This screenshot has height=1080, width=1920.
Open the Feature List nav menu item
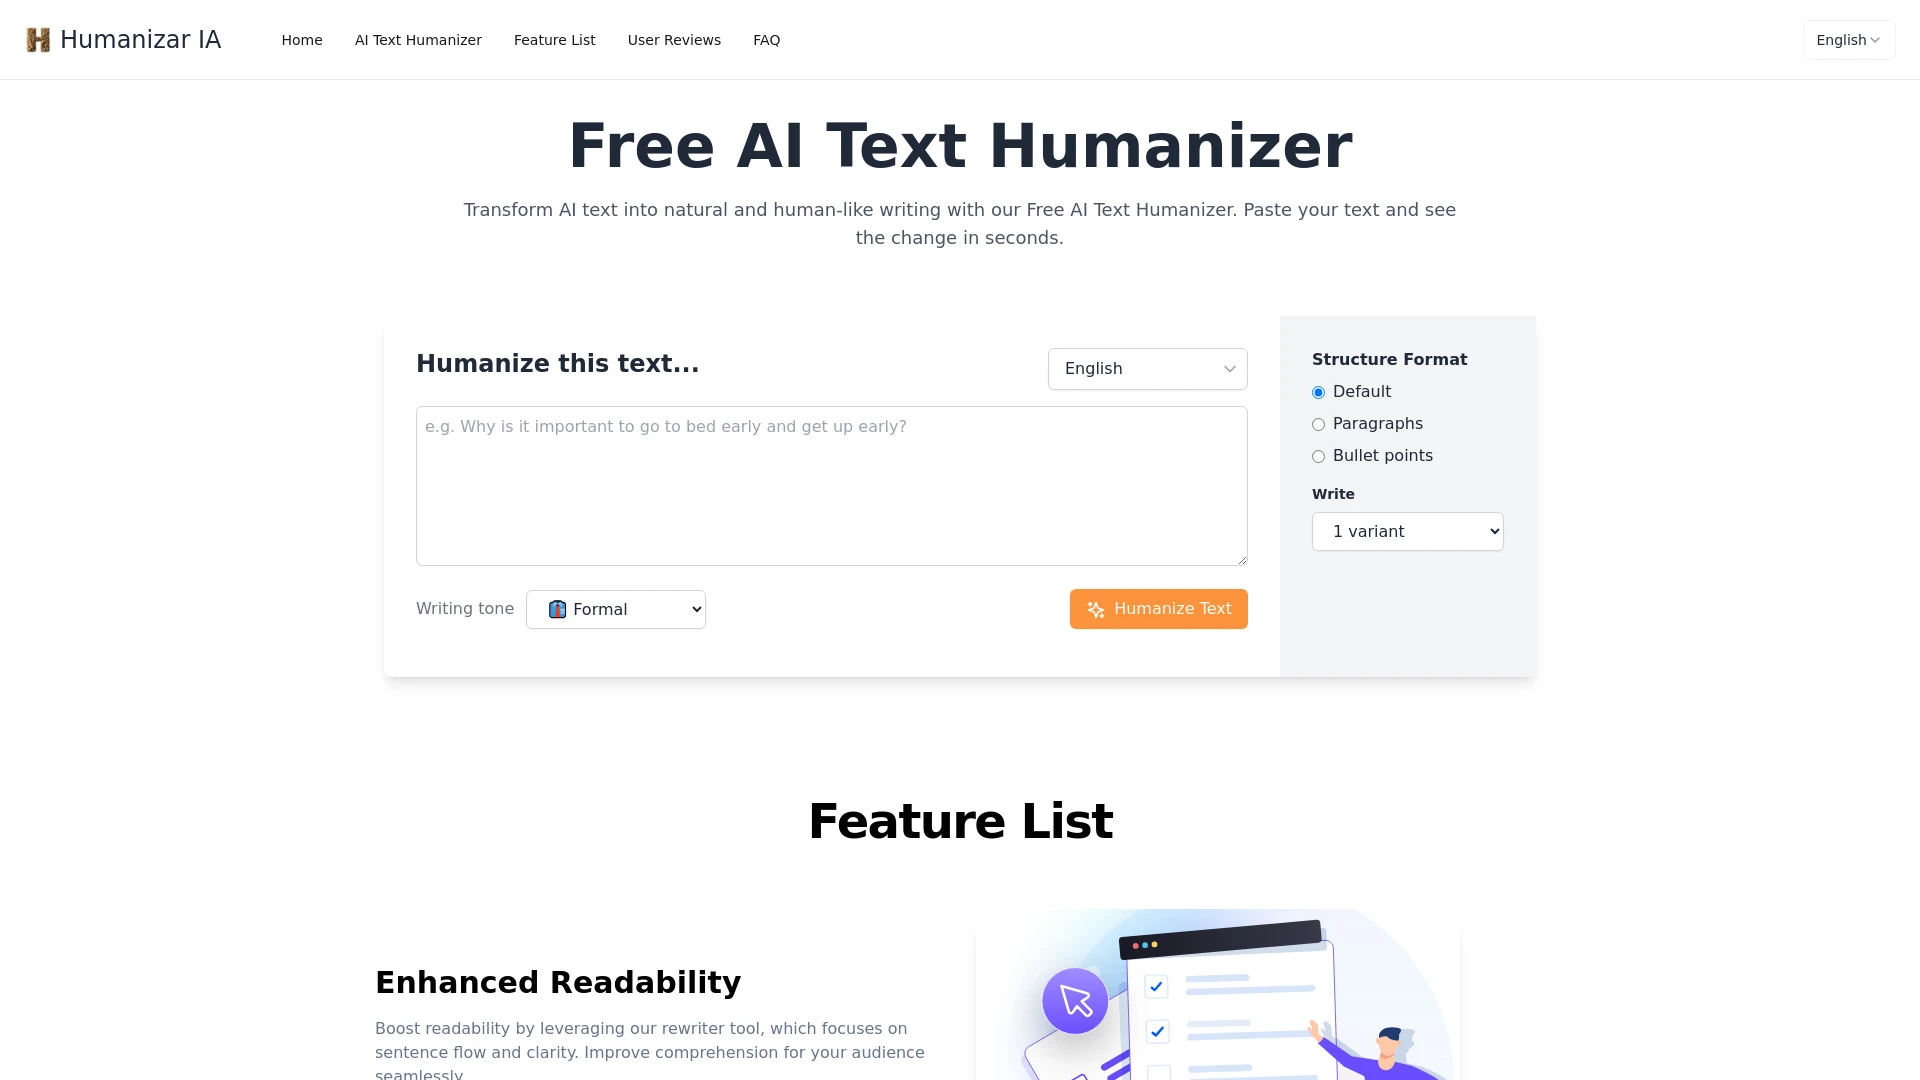coord(554,40)
